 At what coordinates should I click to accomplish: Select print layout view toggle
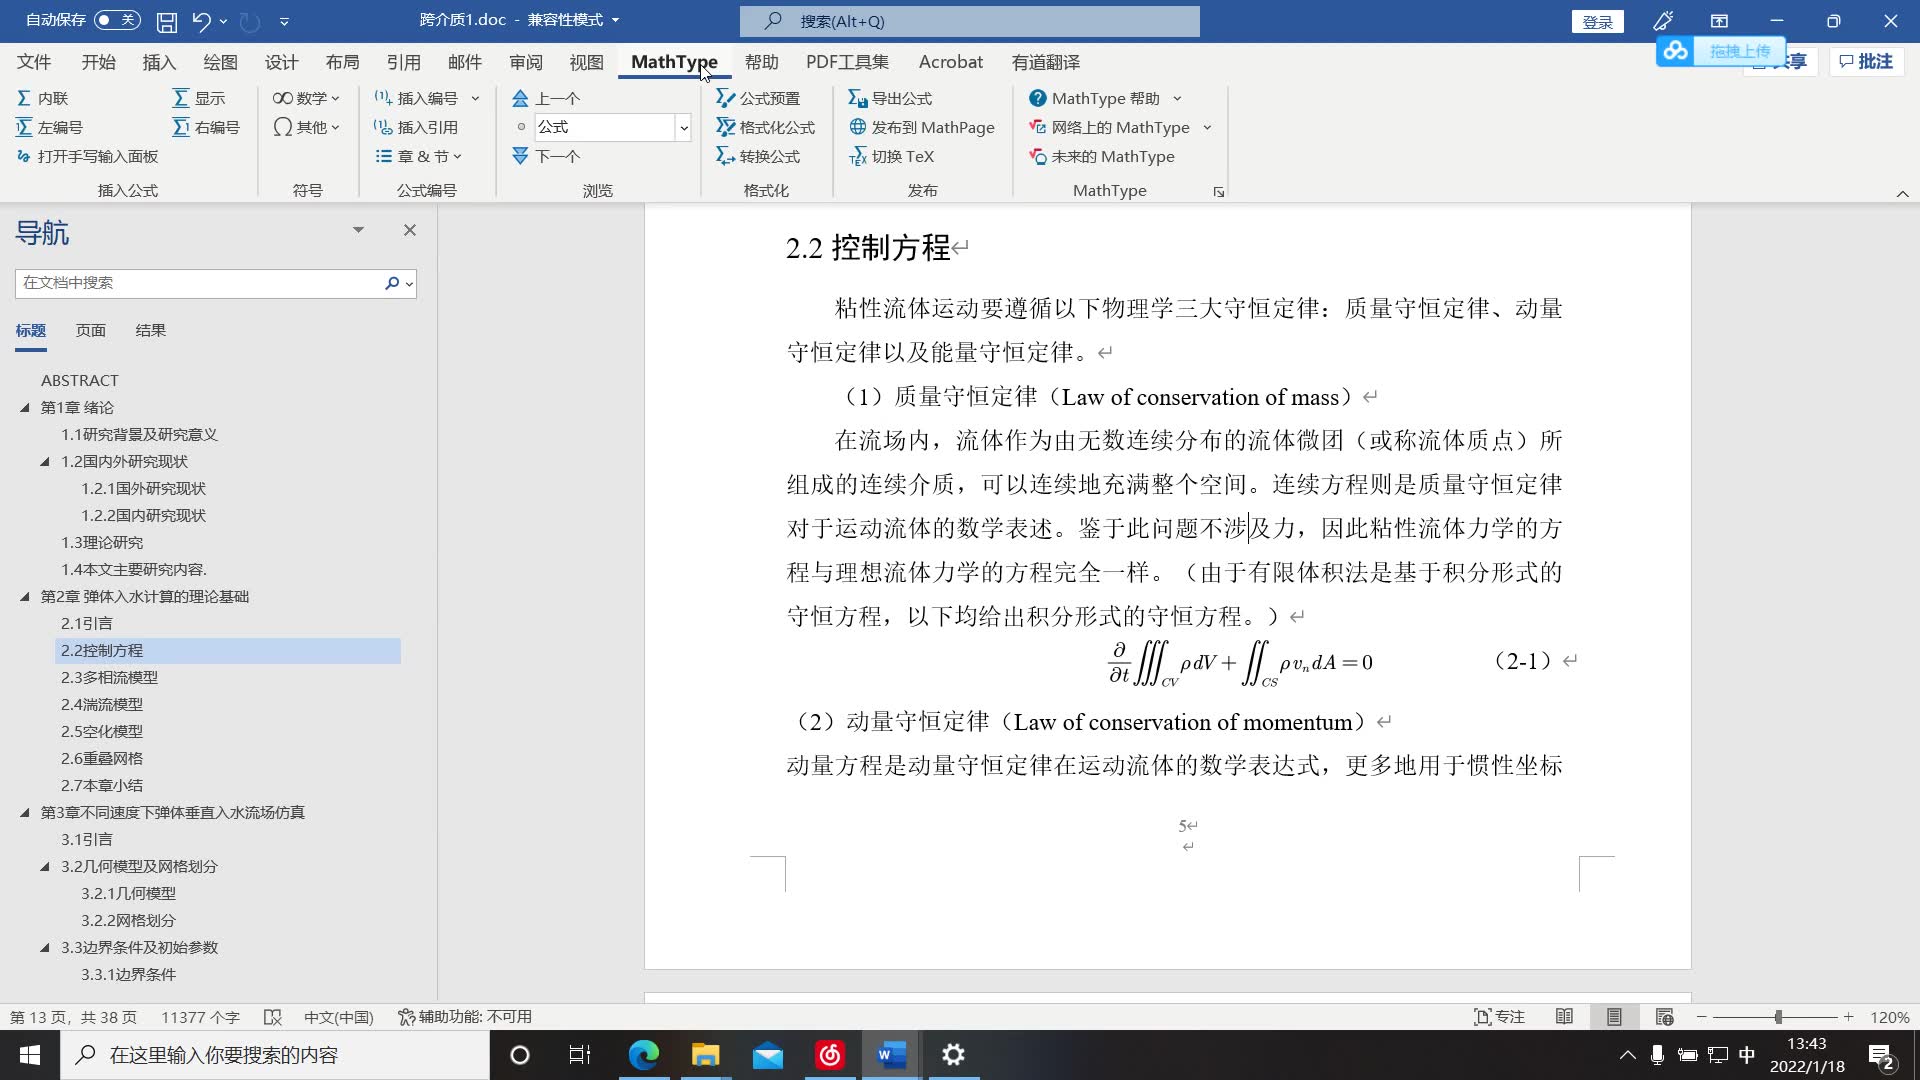point(1614,1017)
